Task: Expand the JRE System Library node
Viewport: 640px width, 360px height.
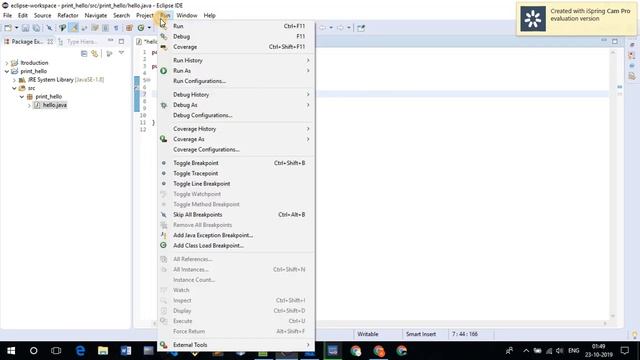Action: [14, 80]
